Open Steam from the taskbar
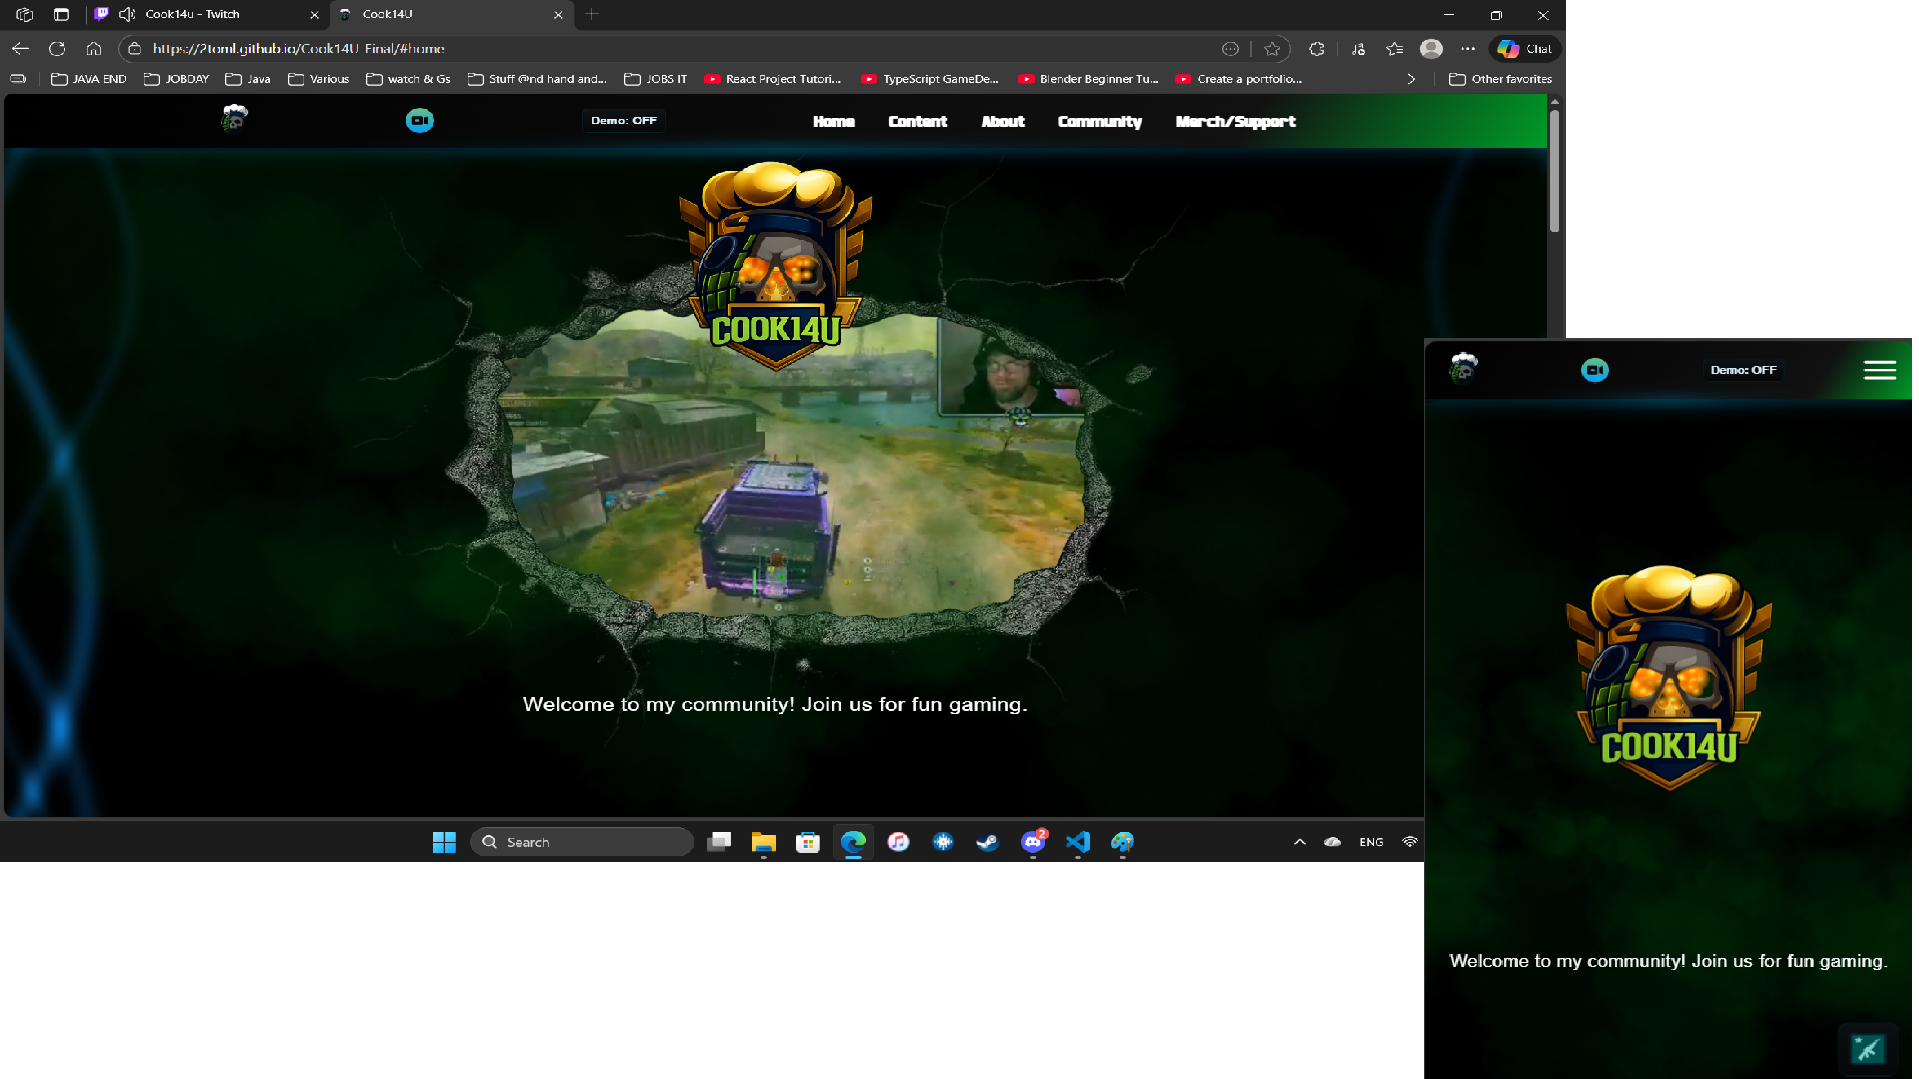This screenshot has width=1919, height=1079. [x=987, y=842]
